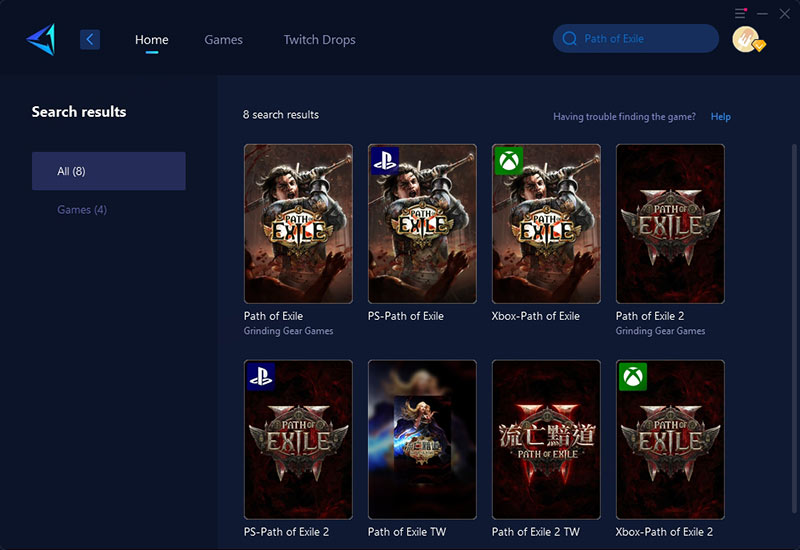Click the '8 search results' count text
Viewport: 800px width, 550px height.
(281, 115)
